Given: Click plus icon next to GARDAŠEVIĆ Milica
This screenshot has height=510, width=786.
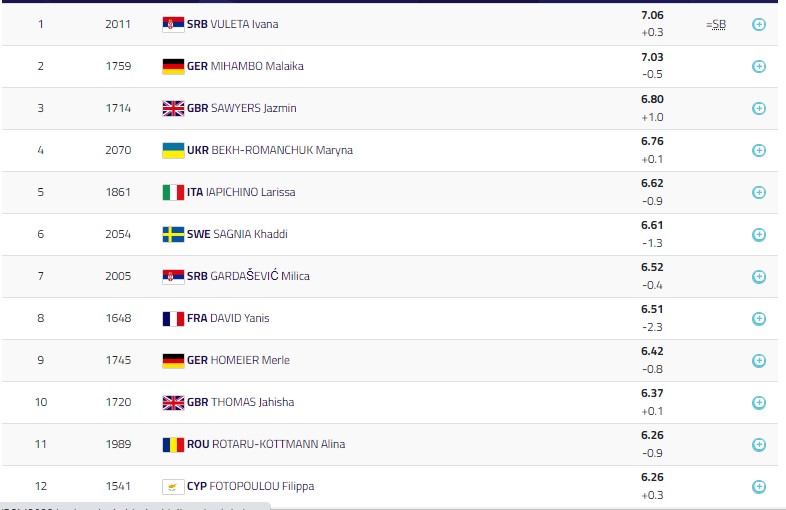Looking at the screenshot, I should coord(758,276).
